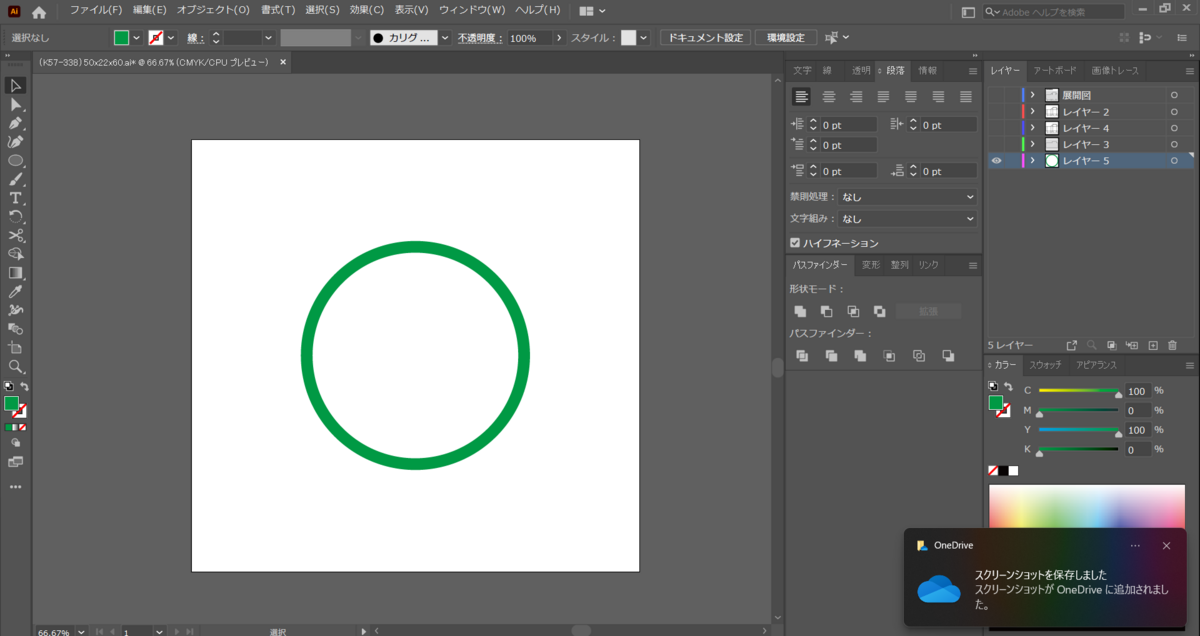Toggle lock column for レイヤー 5

1012,161
